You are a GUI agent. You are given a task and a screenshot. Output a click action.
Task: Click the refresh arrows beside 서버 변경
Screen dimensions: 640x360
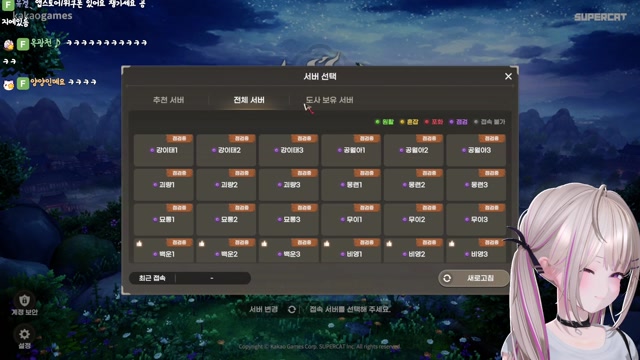pyautogui.click(x=292, y=309)
